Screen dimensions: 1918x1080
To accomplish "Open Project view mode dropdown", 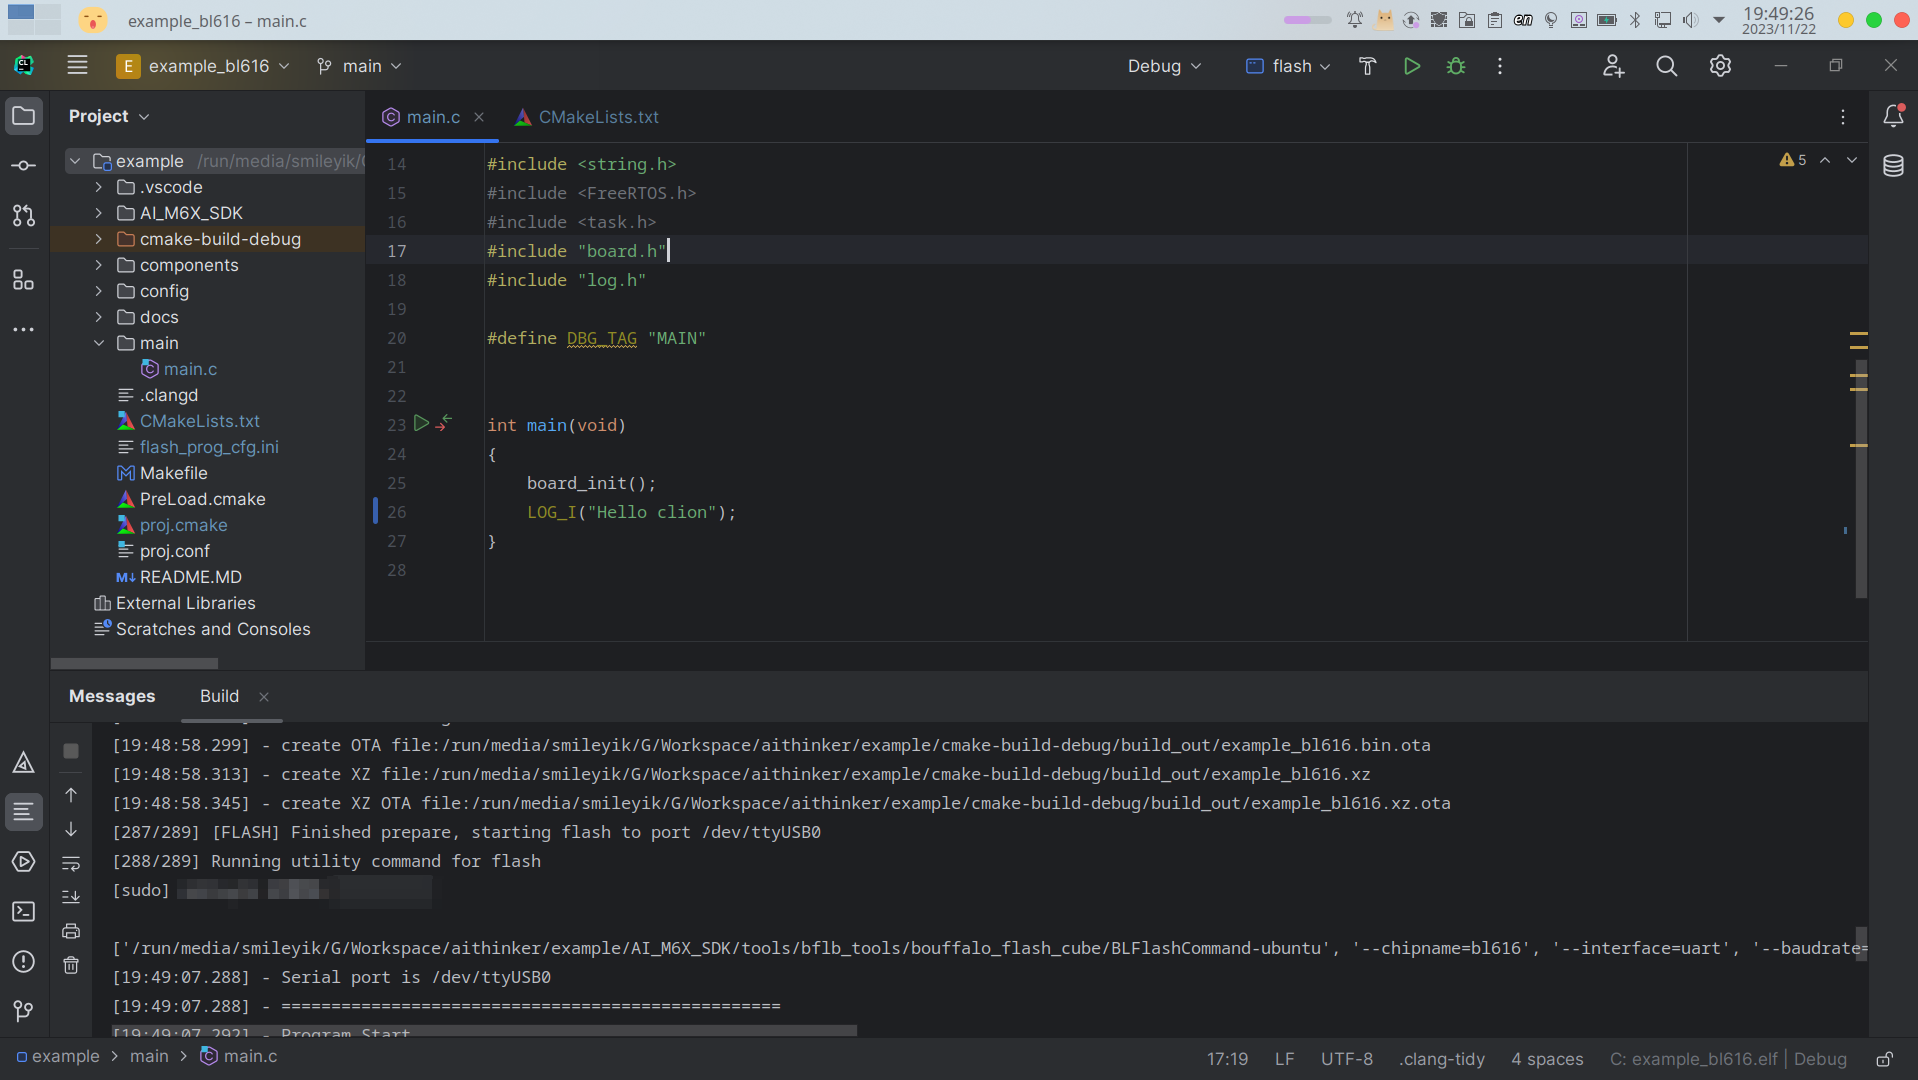I will pos(109,116).
